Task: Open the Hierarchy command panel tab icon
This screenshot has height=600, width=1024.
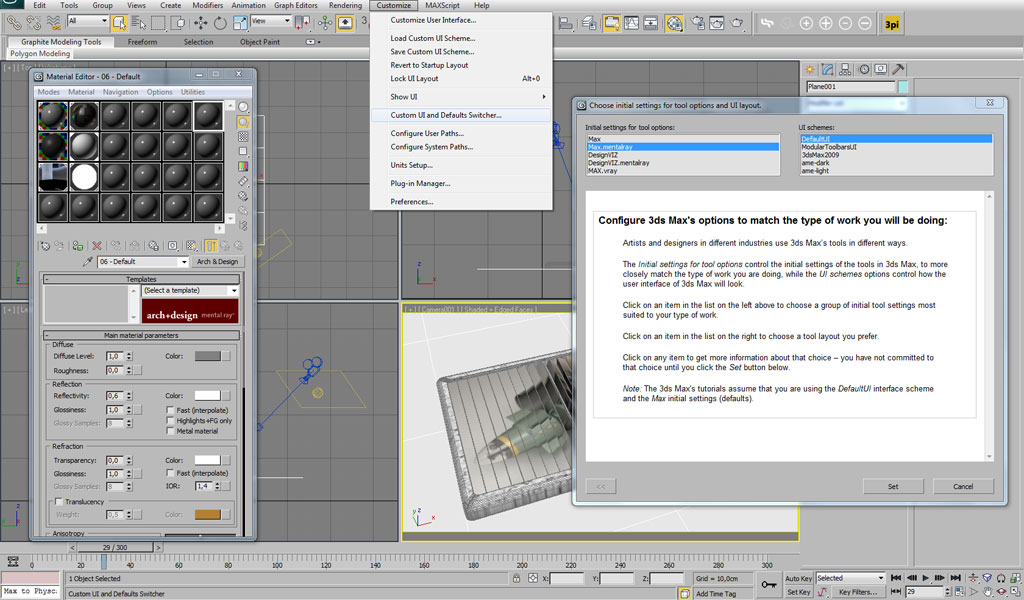Action: pyautogui.click(x=845, y=69)
